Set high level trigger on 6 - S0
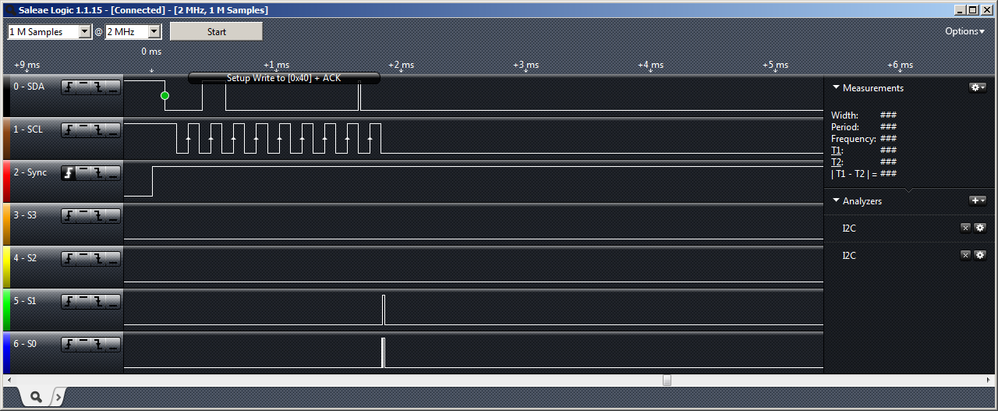This screenshot has height=411, width=998. point(83,344)
